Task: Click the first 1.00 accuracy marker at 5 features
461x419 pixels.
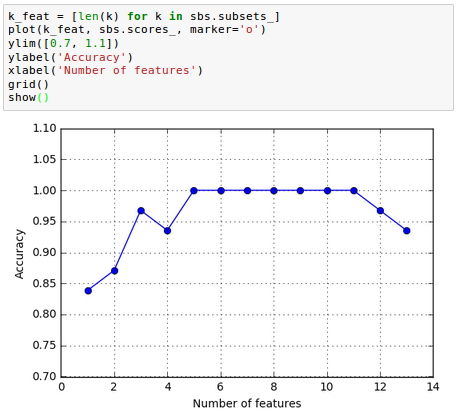Action: click(194, 191)
